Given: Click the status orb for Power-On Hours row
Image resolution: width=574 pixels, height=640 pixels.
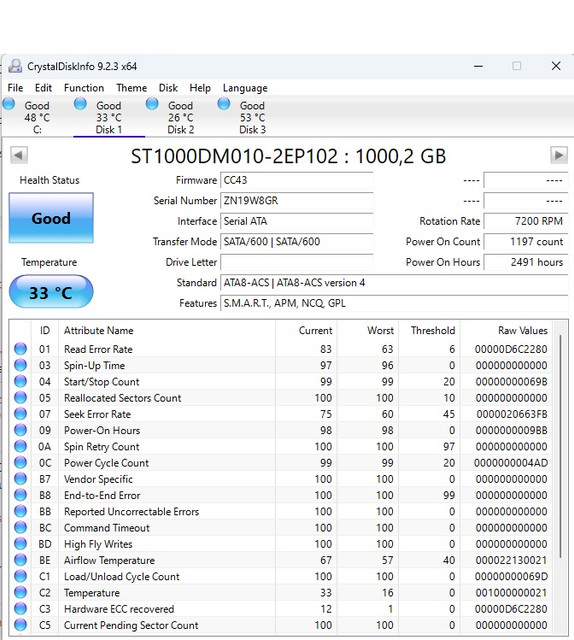Looking at the screenshot, I should pos(20,430).
